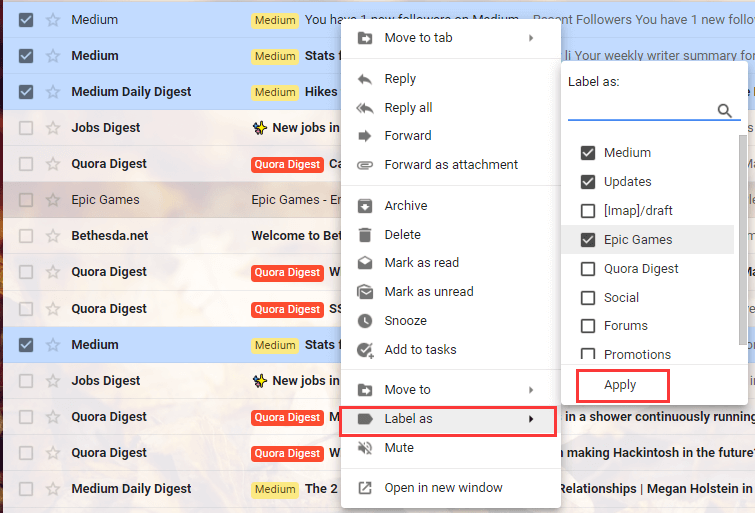Click the Quora Digest label tag in the third-from-bottom row

click(x=287, y=417)
